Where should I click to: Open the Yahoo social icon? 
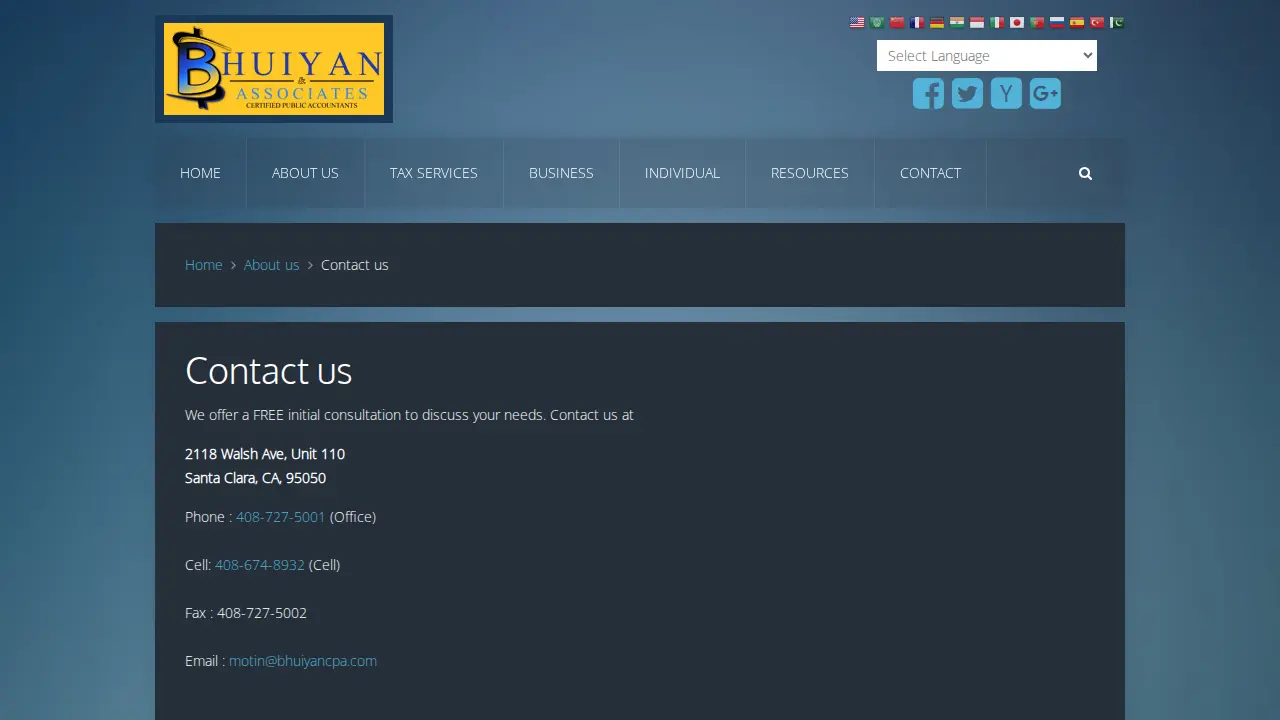coord(1006,94)
